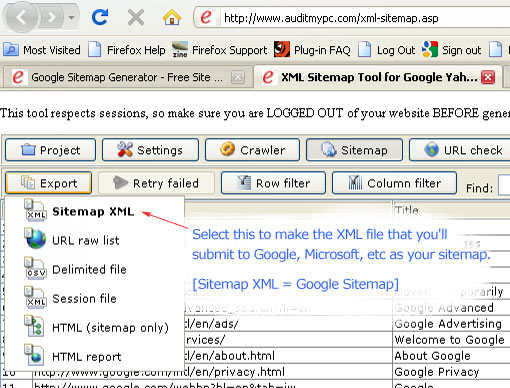Click the Retry failed button
The height and width of the screenshot is (388, 510).
[156, 183]
